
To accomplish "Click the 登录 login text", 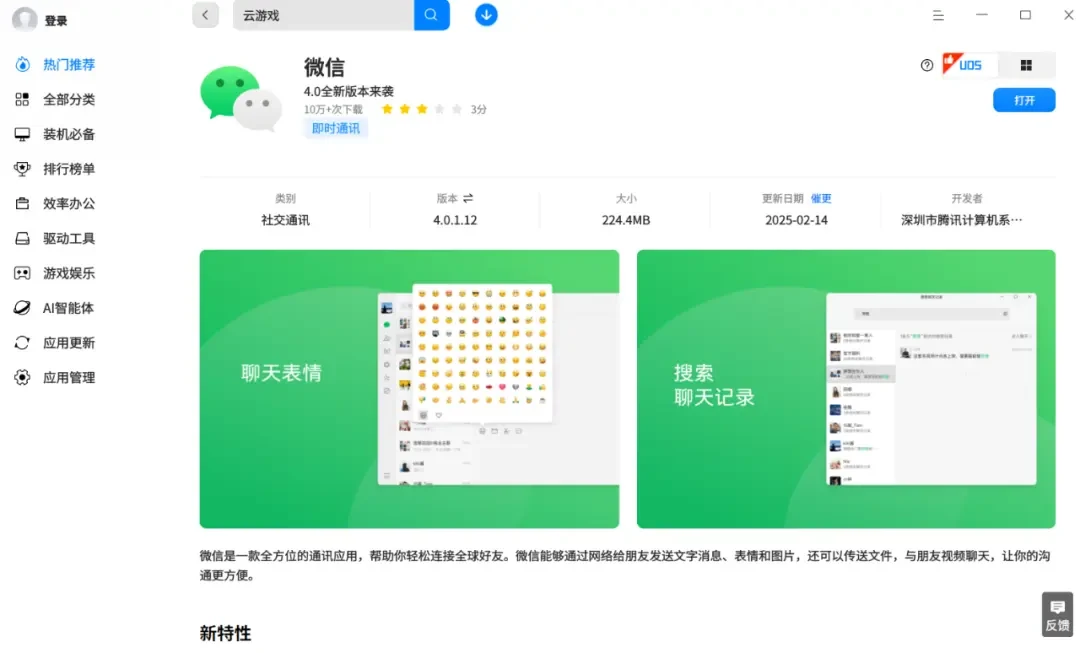I will [x=56, y=21].
